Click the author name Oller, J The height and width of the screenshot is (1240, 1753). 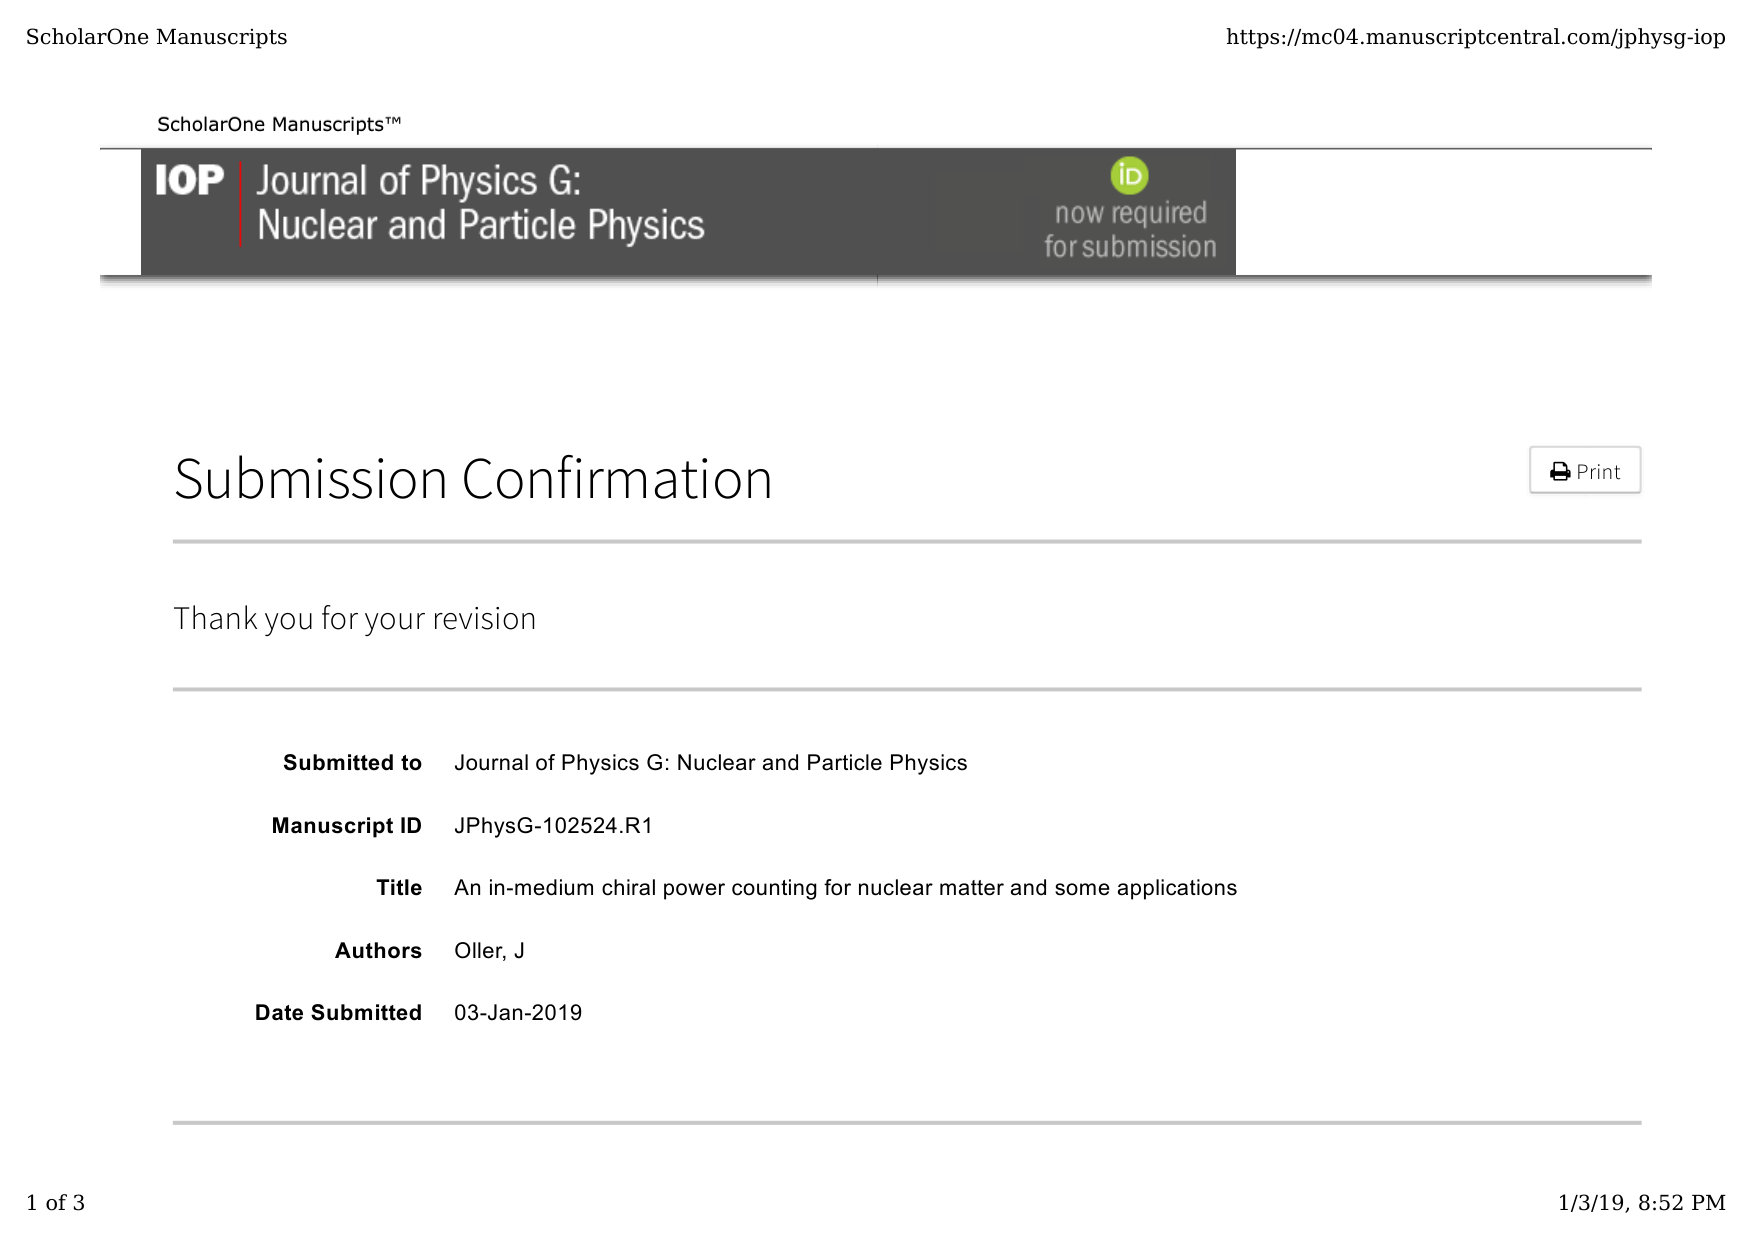click(489, 951)
